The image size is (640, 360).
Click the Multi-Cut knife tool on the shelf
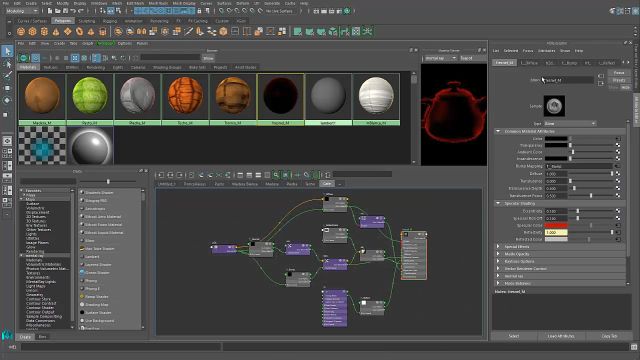188,31
